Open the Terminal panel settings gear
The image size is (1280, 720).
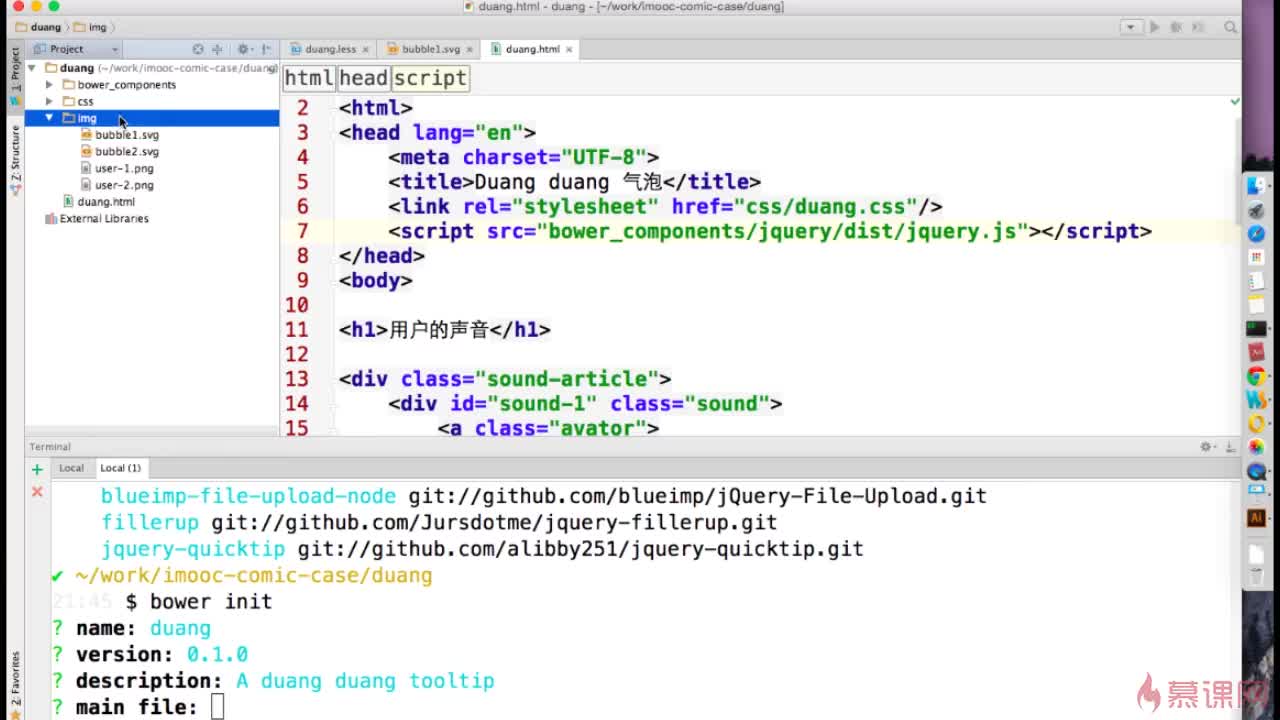click(x=1207, y=447)
